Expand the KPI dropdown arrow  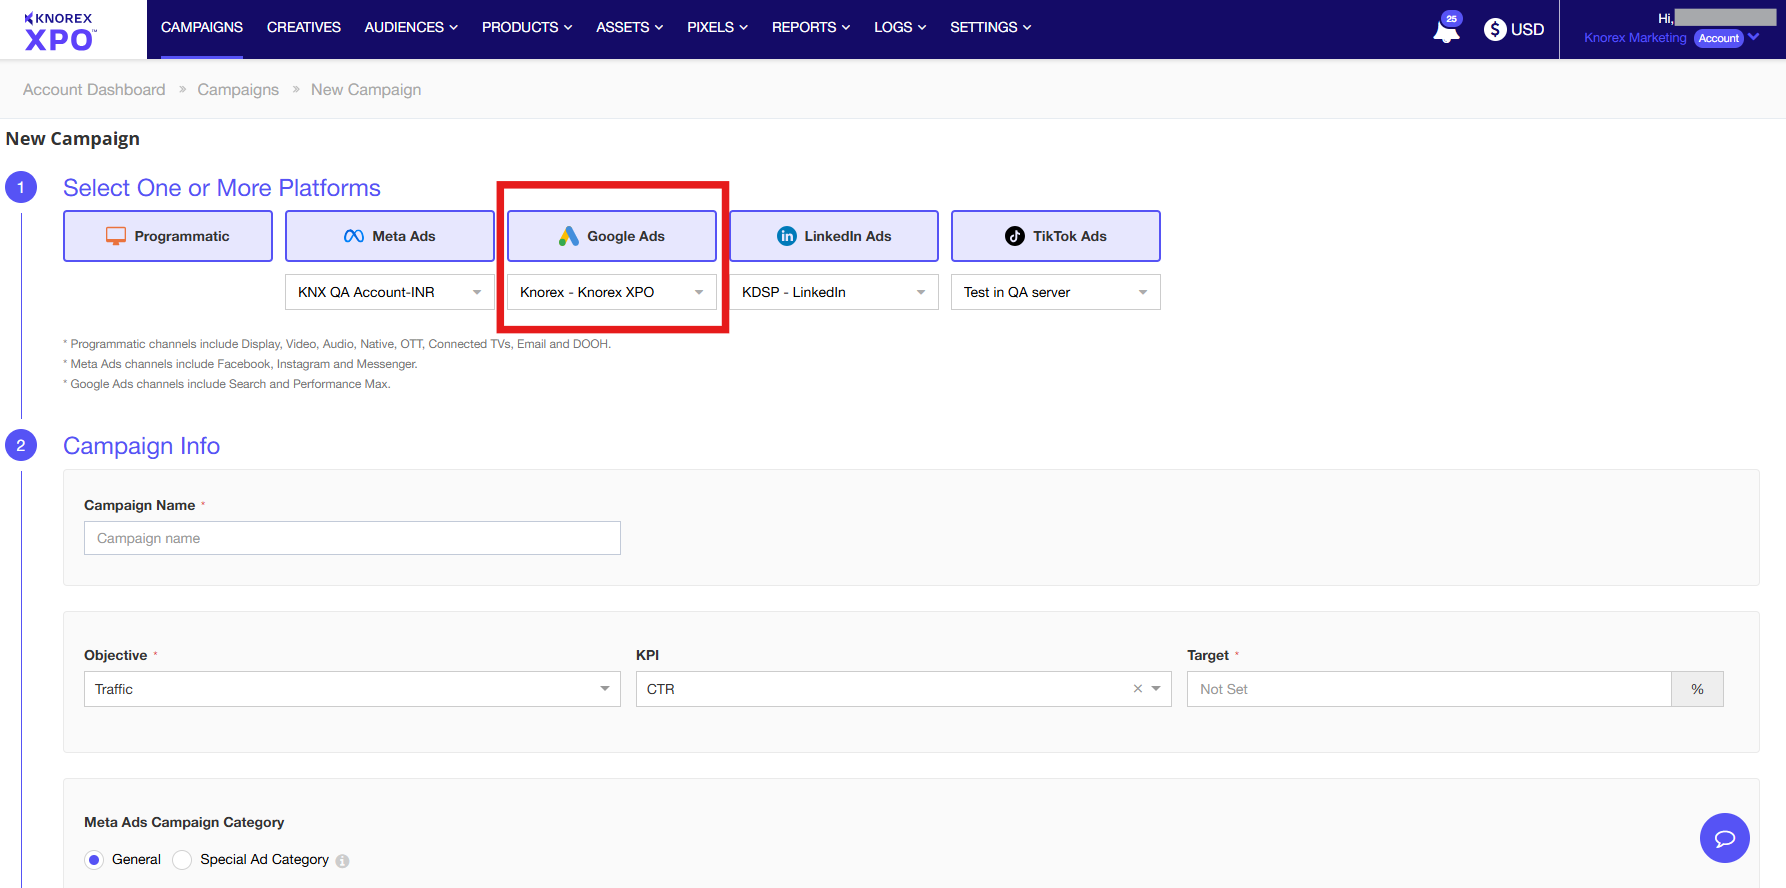[x=1156, y=689]
